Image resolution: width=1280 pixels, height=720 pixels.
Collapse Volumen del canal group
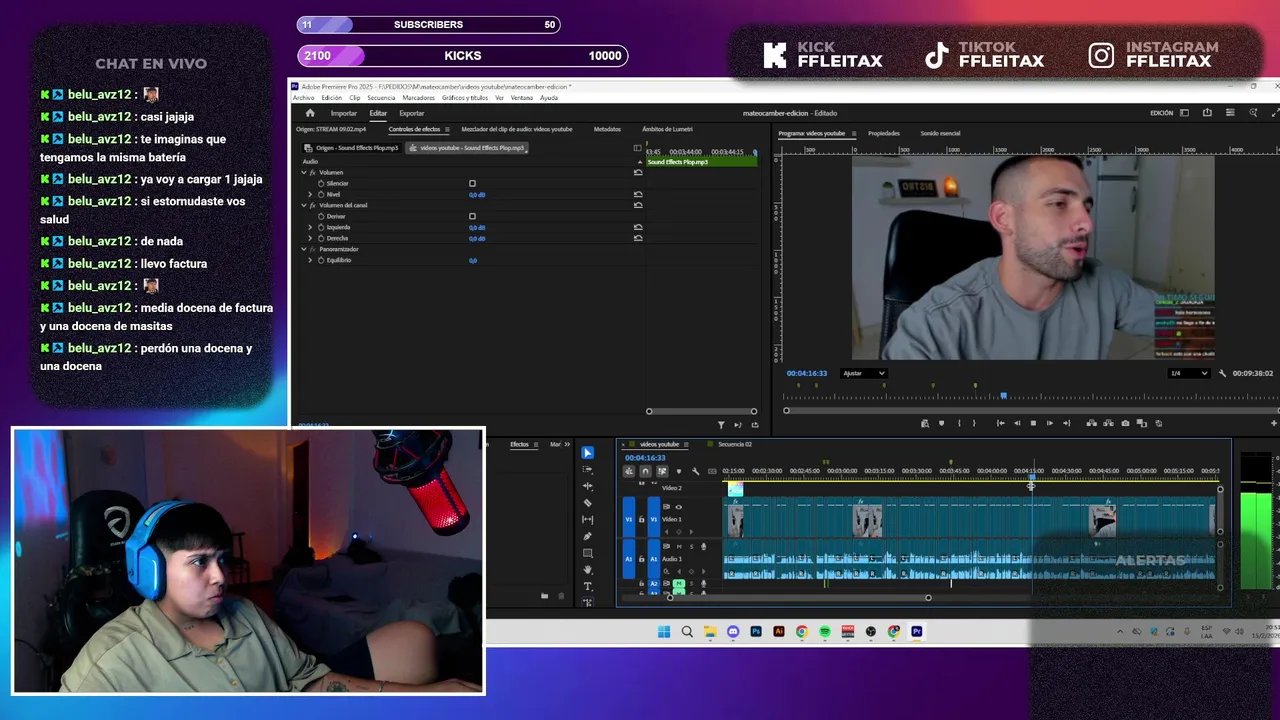coord(304,205)
